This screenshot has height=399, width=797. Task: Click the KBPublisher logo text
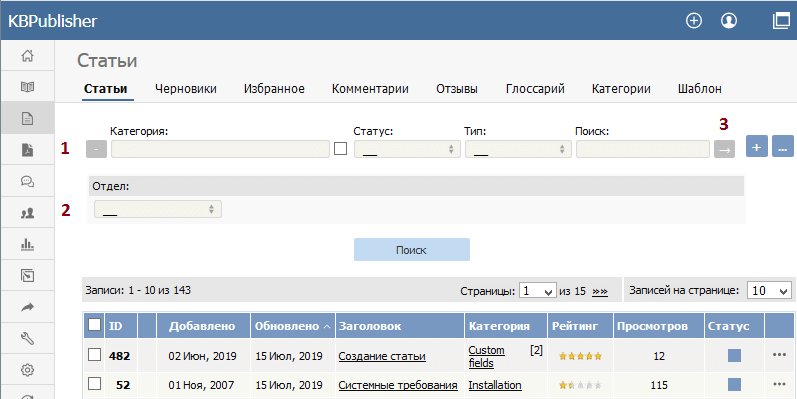52,21
